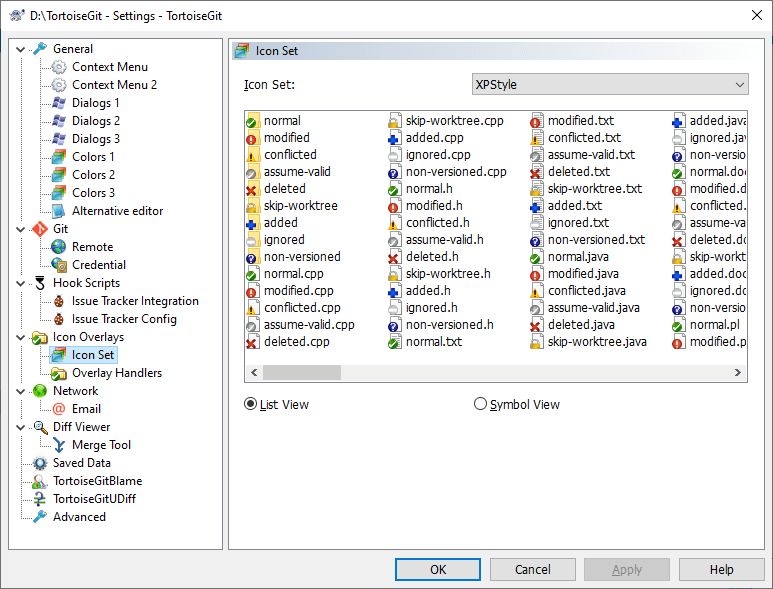Screen dimensions: 773x589
Task: Click the Context Menu 2 gear icon
Action: pos(59,85)
